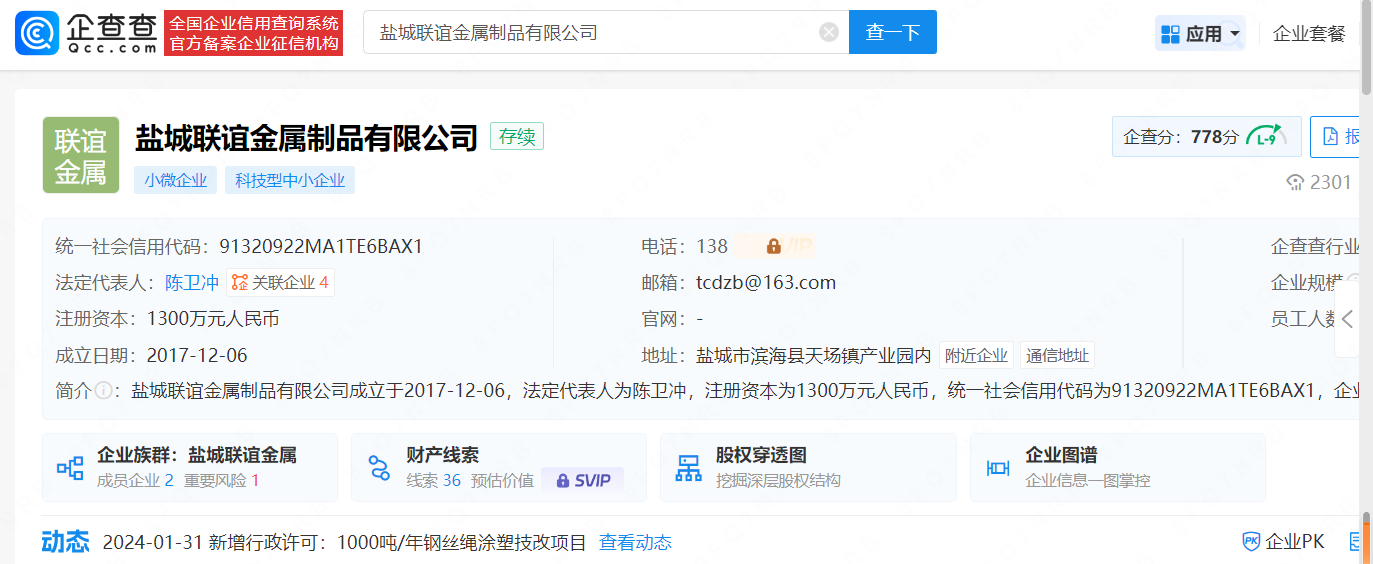The height and width of the screenshot is (564, 1373).
Task: Select the 小微企业 tag
Action: [x=175, y=181]
